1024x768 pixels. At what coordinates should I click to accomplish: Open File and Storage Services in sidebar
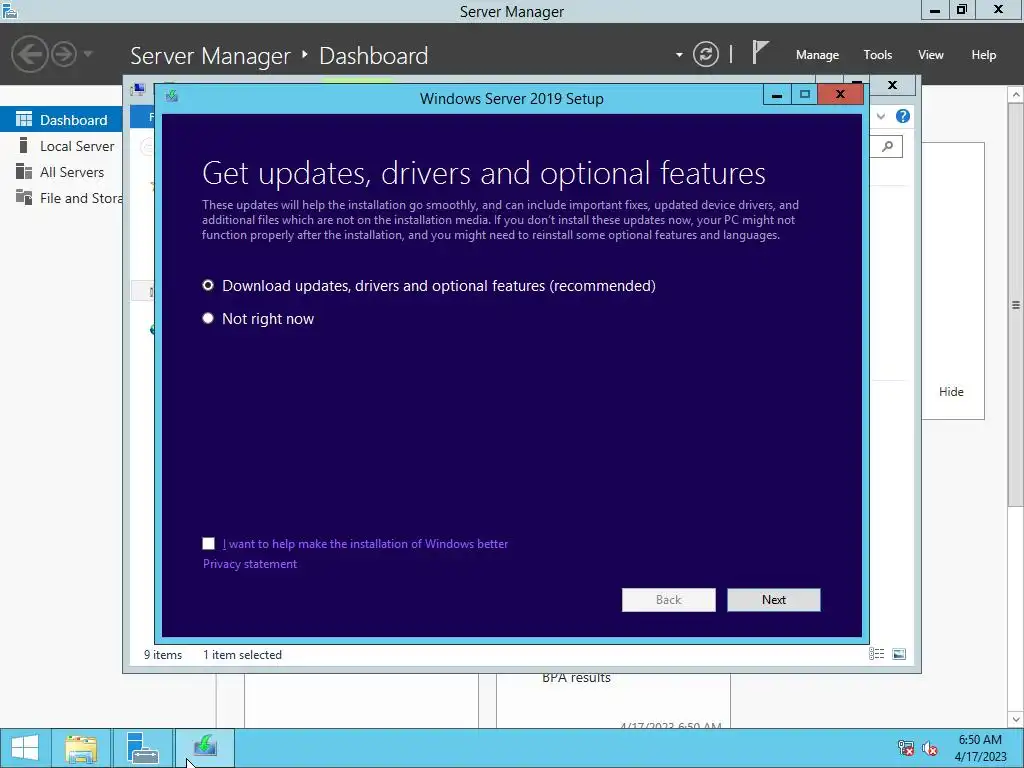(x=61, y=198)
